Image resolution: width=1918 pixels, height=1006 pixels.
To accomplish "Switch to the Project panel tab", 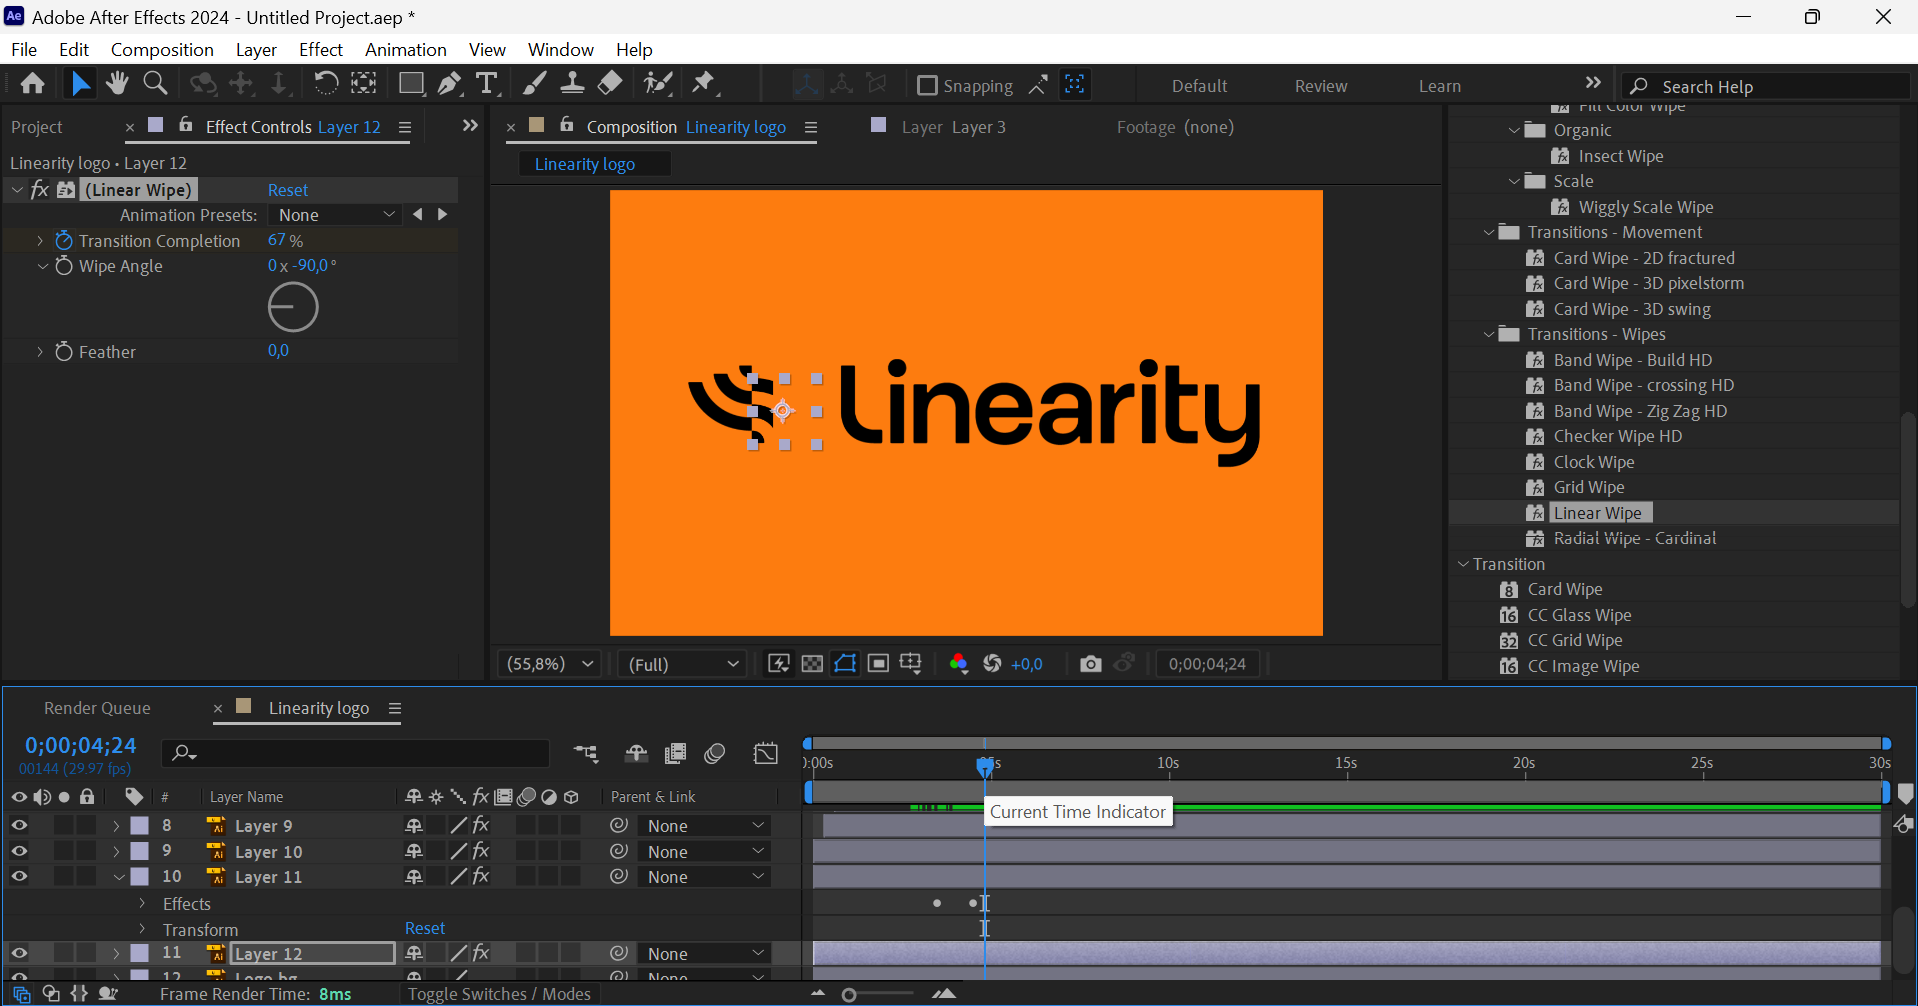I will pos(37,127).
